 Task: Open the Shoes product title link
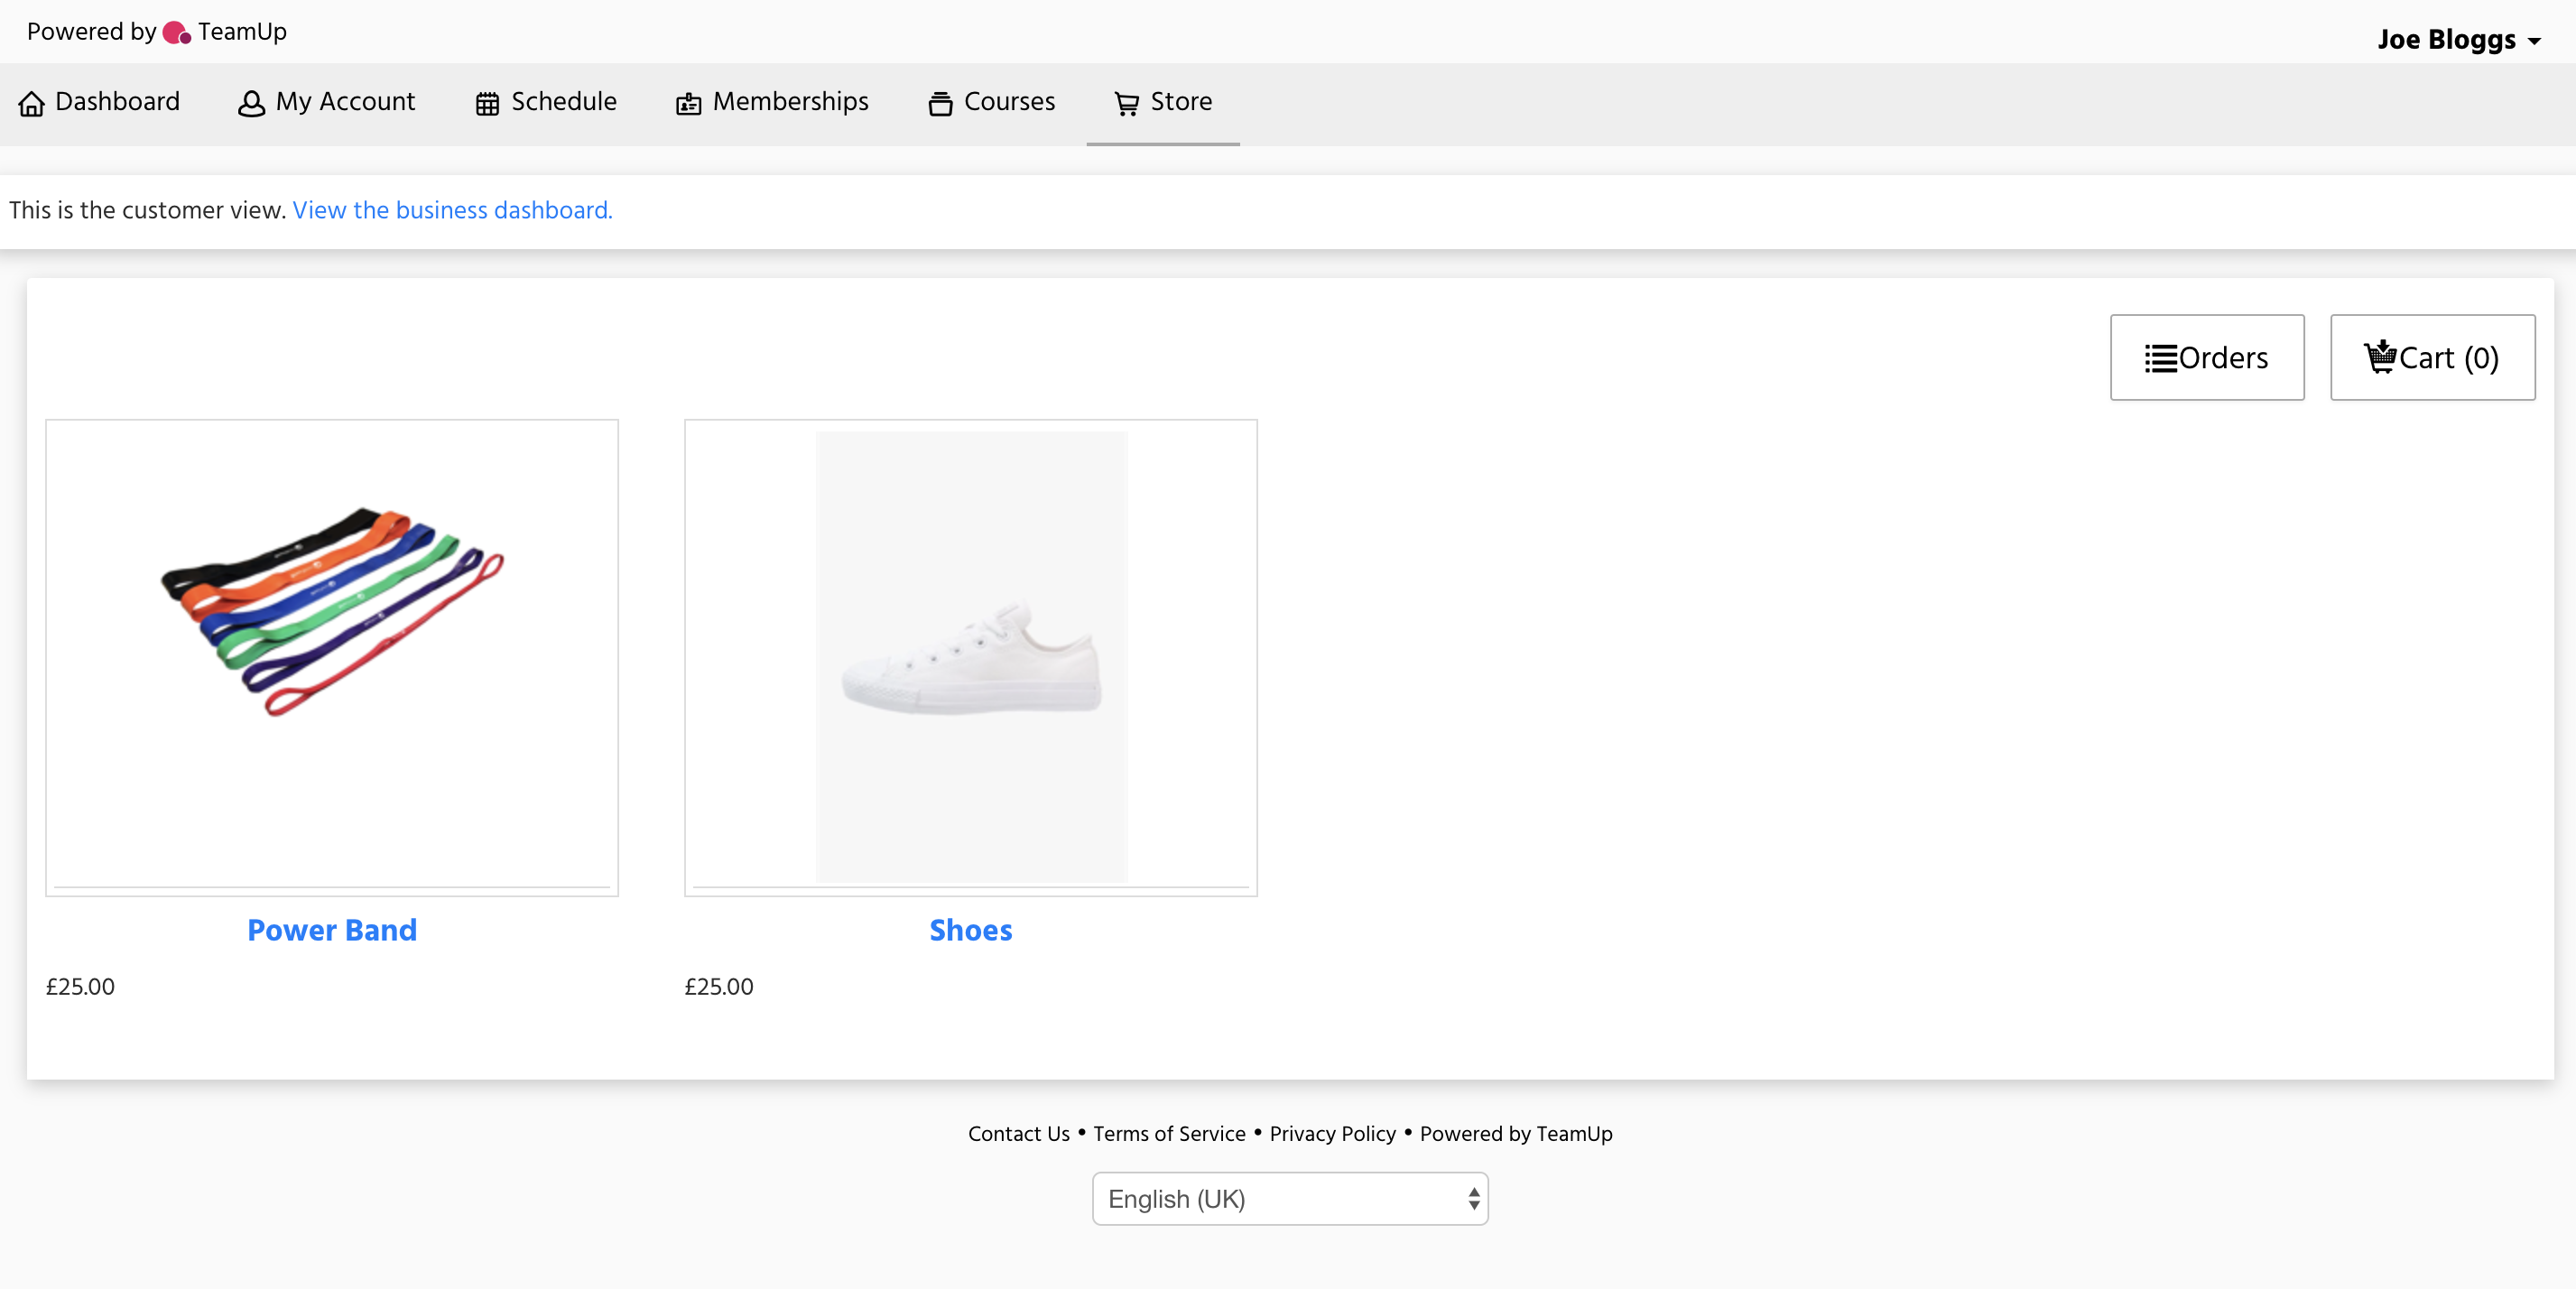(x=970, y=930)
